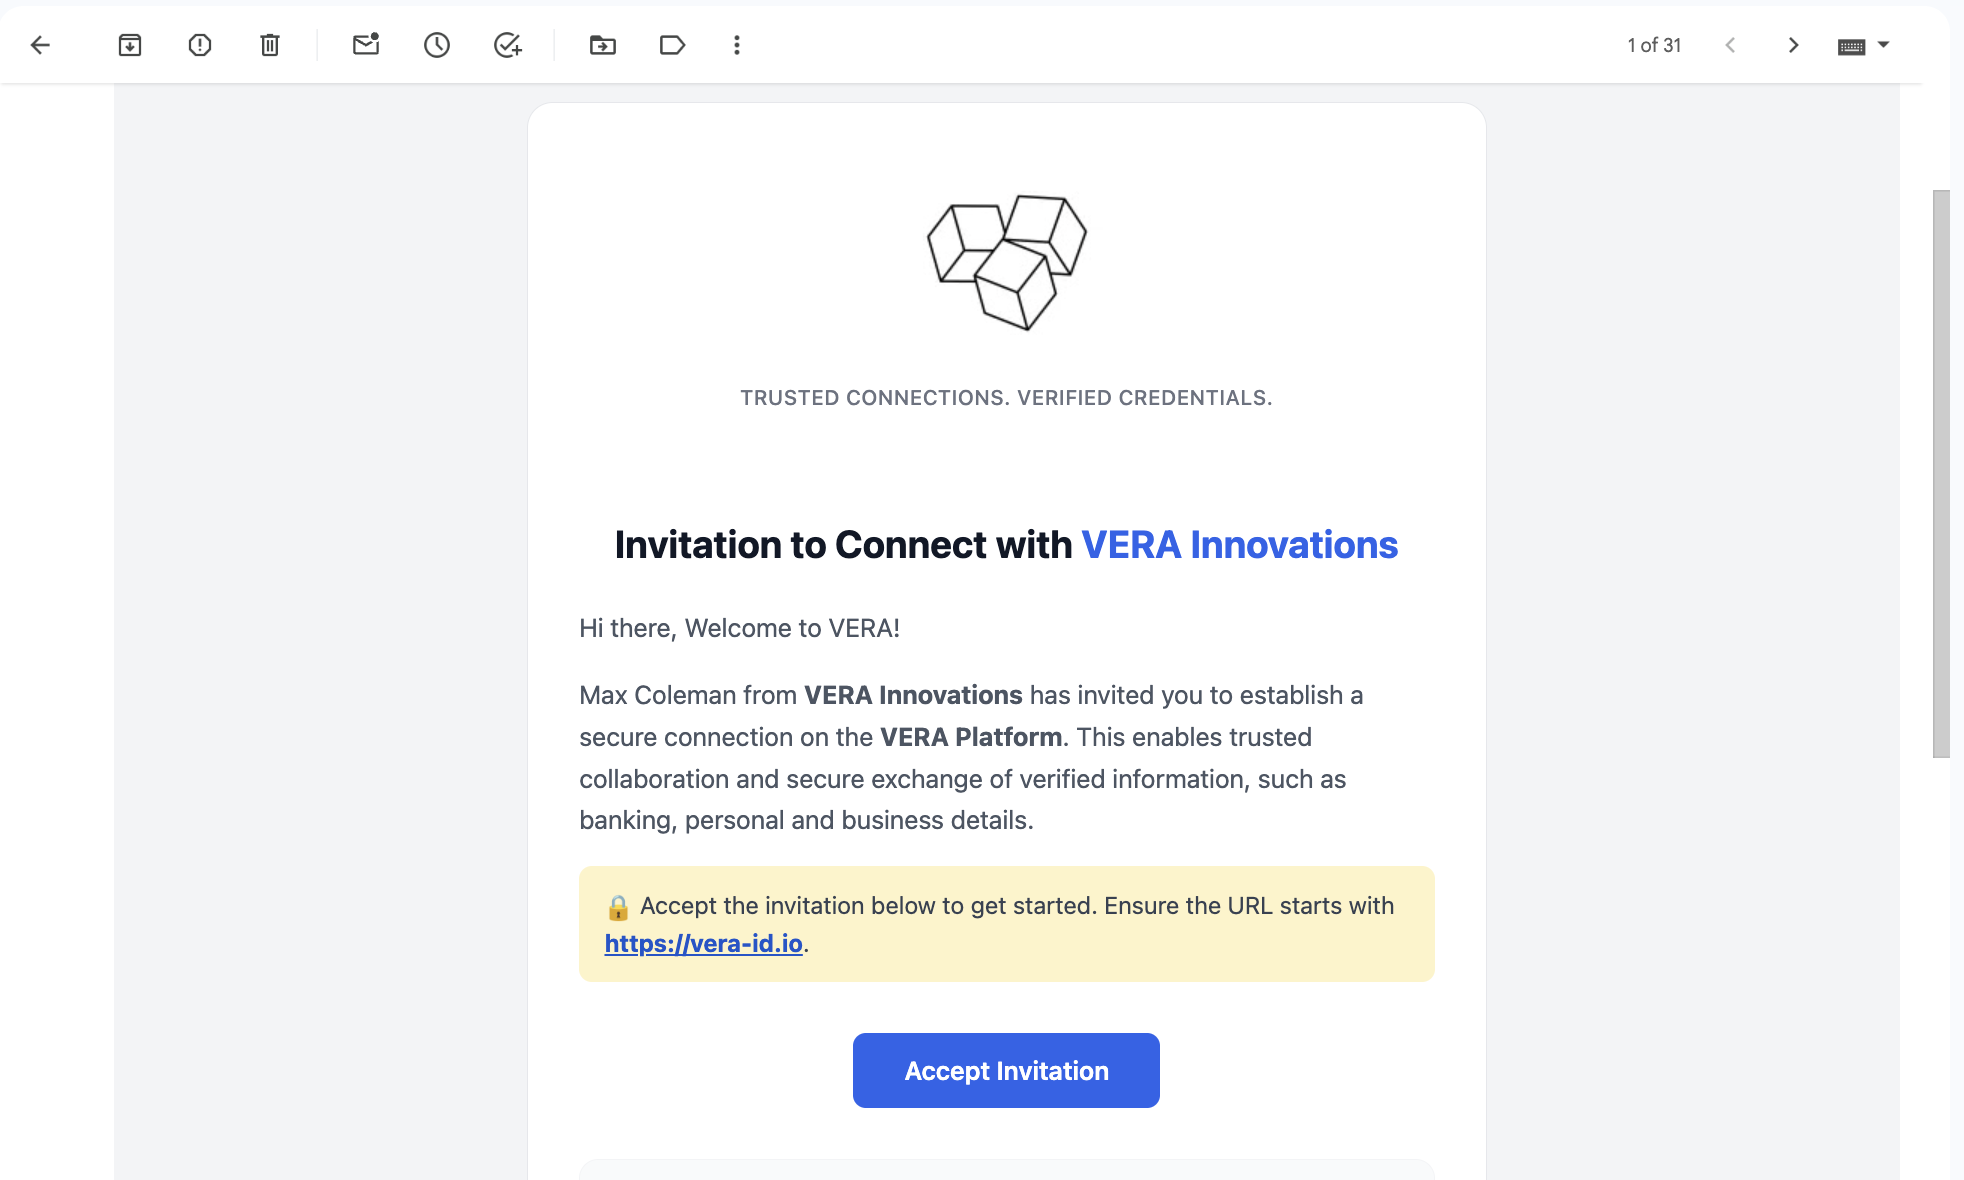
Task: Navigate to the newer email
Action: click(1730, 44)
